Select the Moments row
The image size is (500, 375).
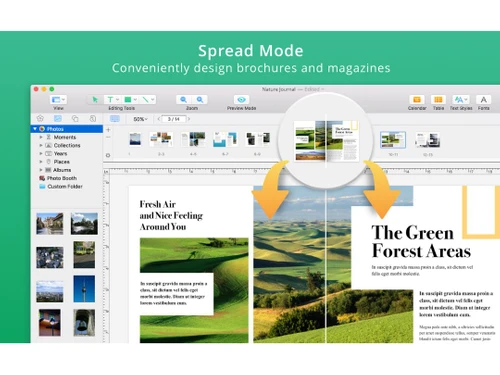(x=67, y=137)
